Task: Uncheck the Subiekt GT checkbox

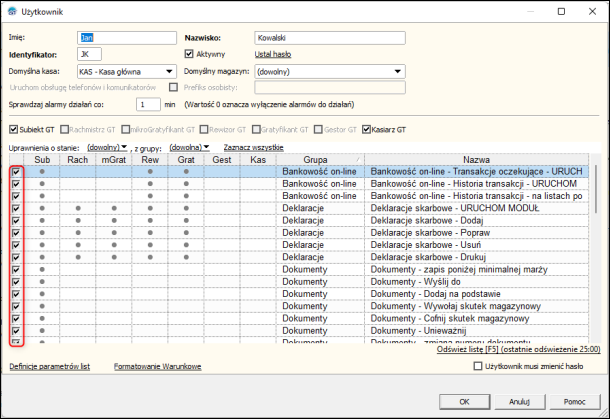Action: (x=13, y=129)
